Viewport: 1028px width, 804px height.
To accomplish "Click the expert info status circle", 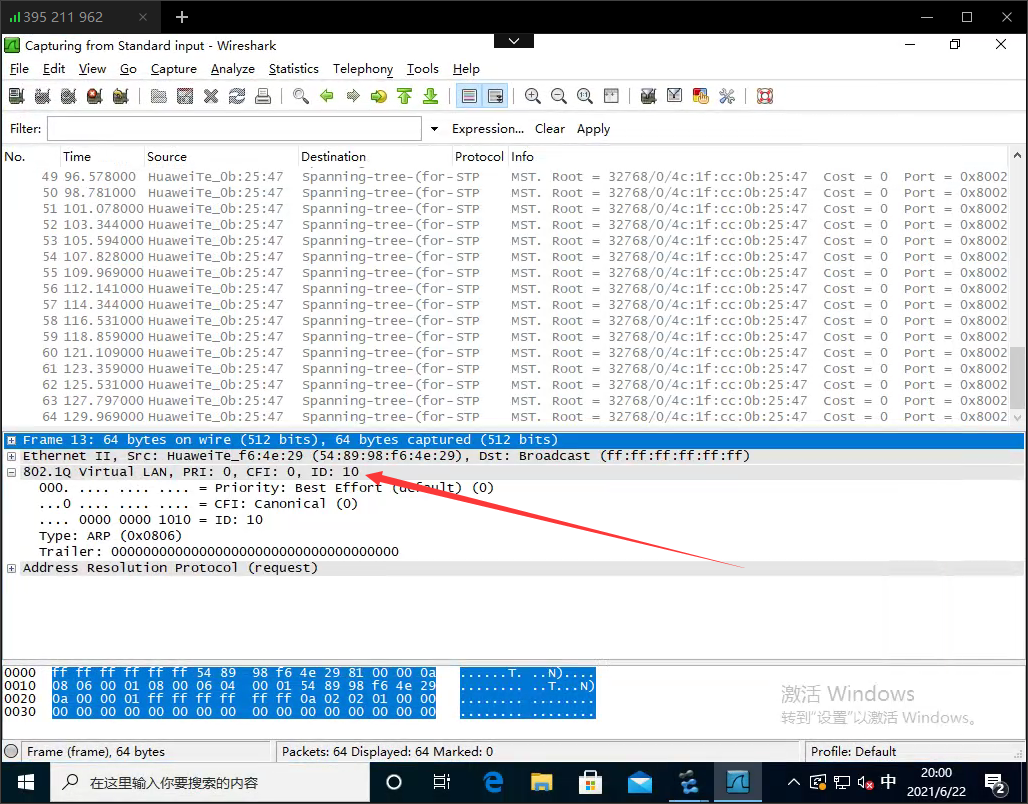I will (11, 752).
